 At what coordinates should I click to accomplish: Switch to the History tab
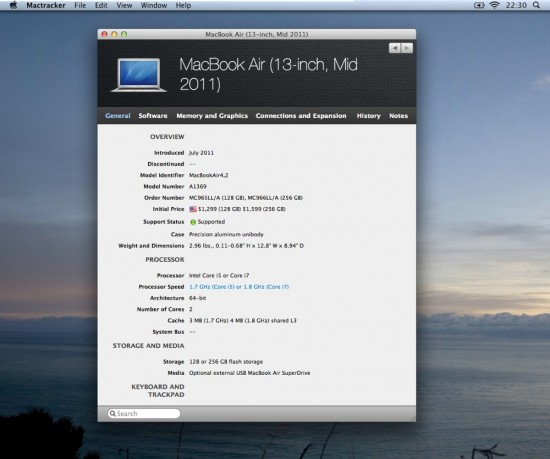(368, 116)
